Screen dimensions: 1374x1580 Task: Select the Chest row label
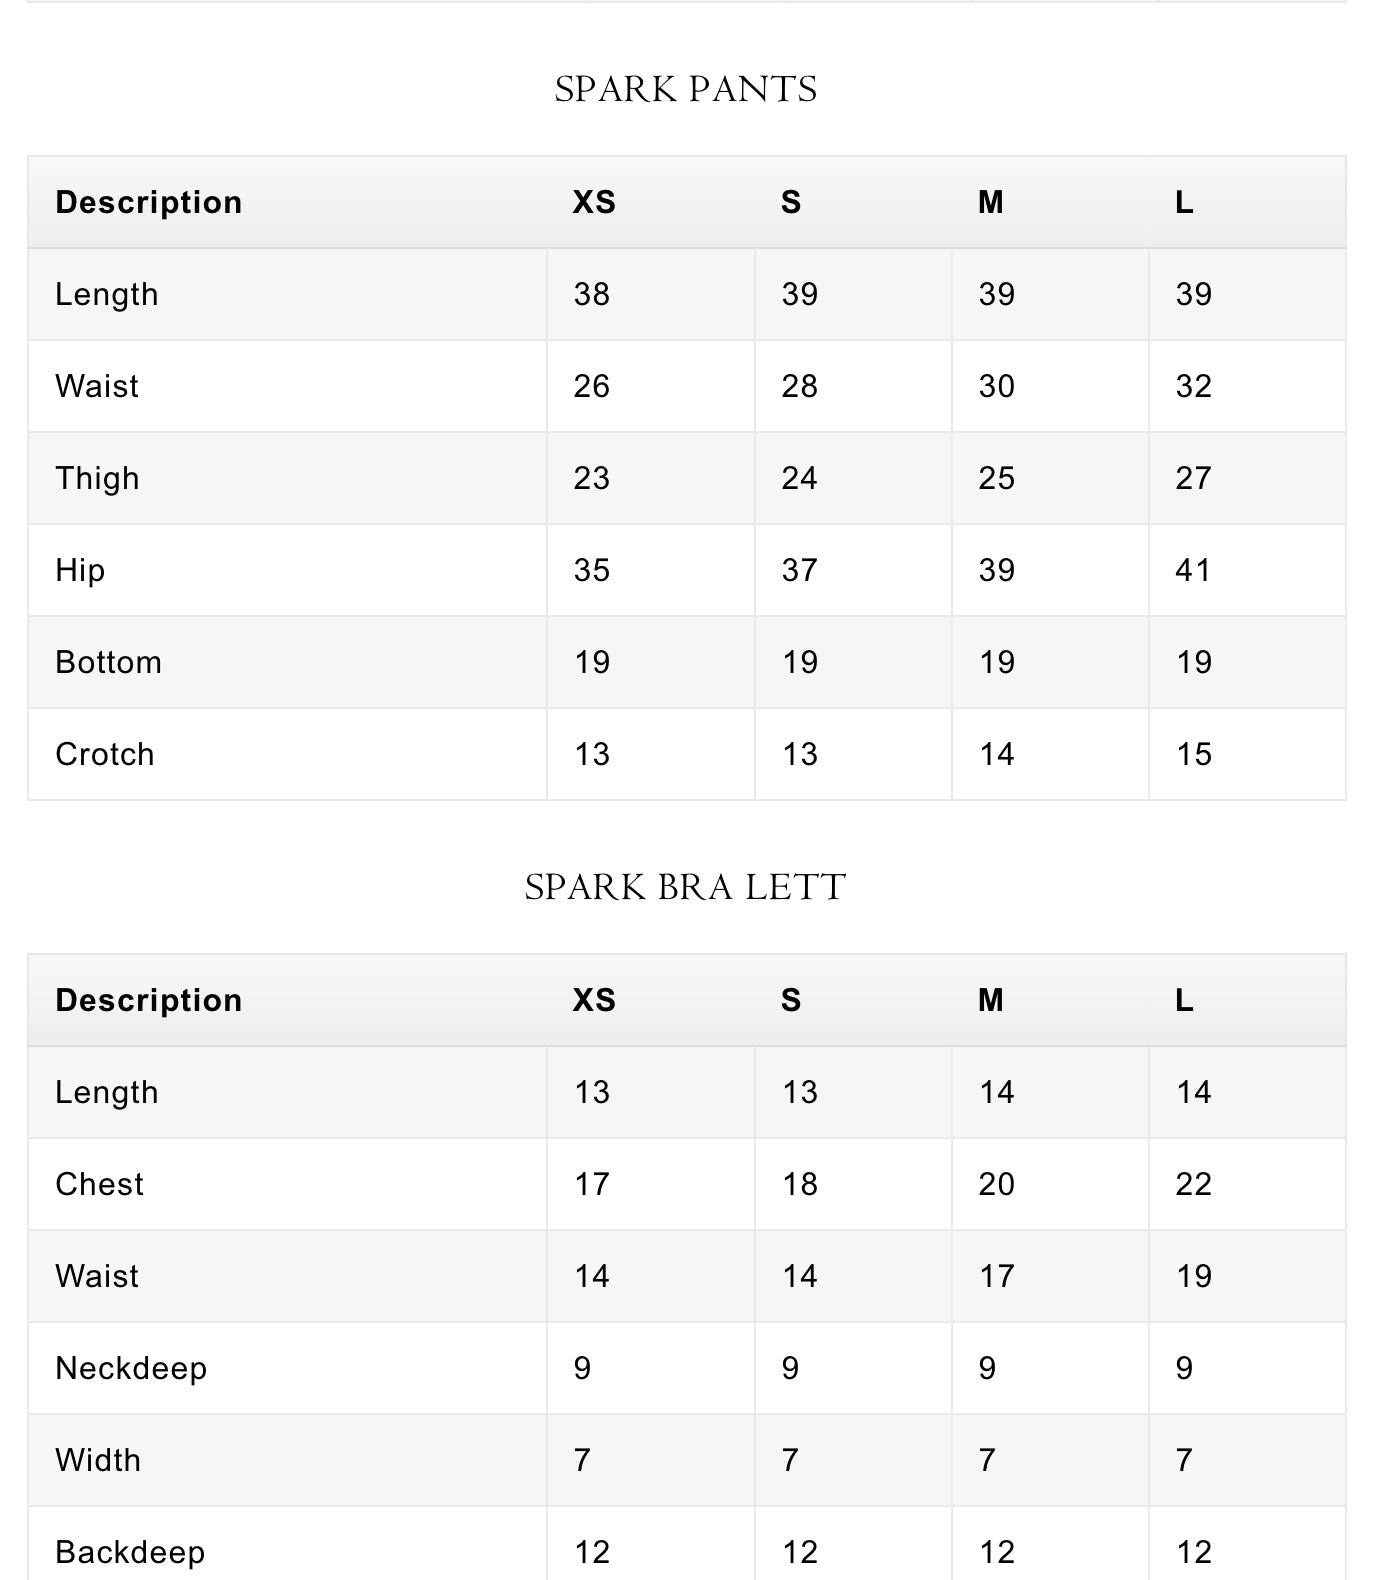point(99,1185)
